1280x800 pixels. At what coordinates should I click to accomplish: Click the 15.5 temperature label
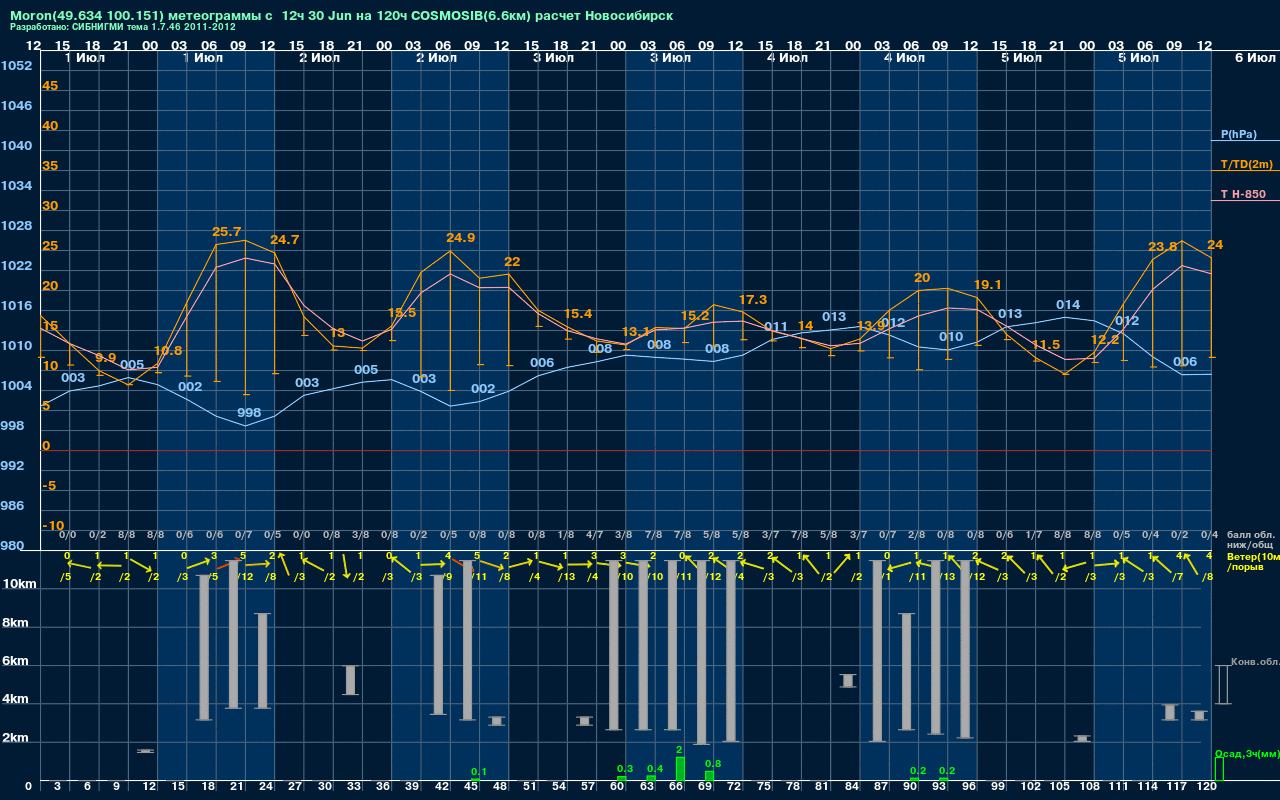401,313
